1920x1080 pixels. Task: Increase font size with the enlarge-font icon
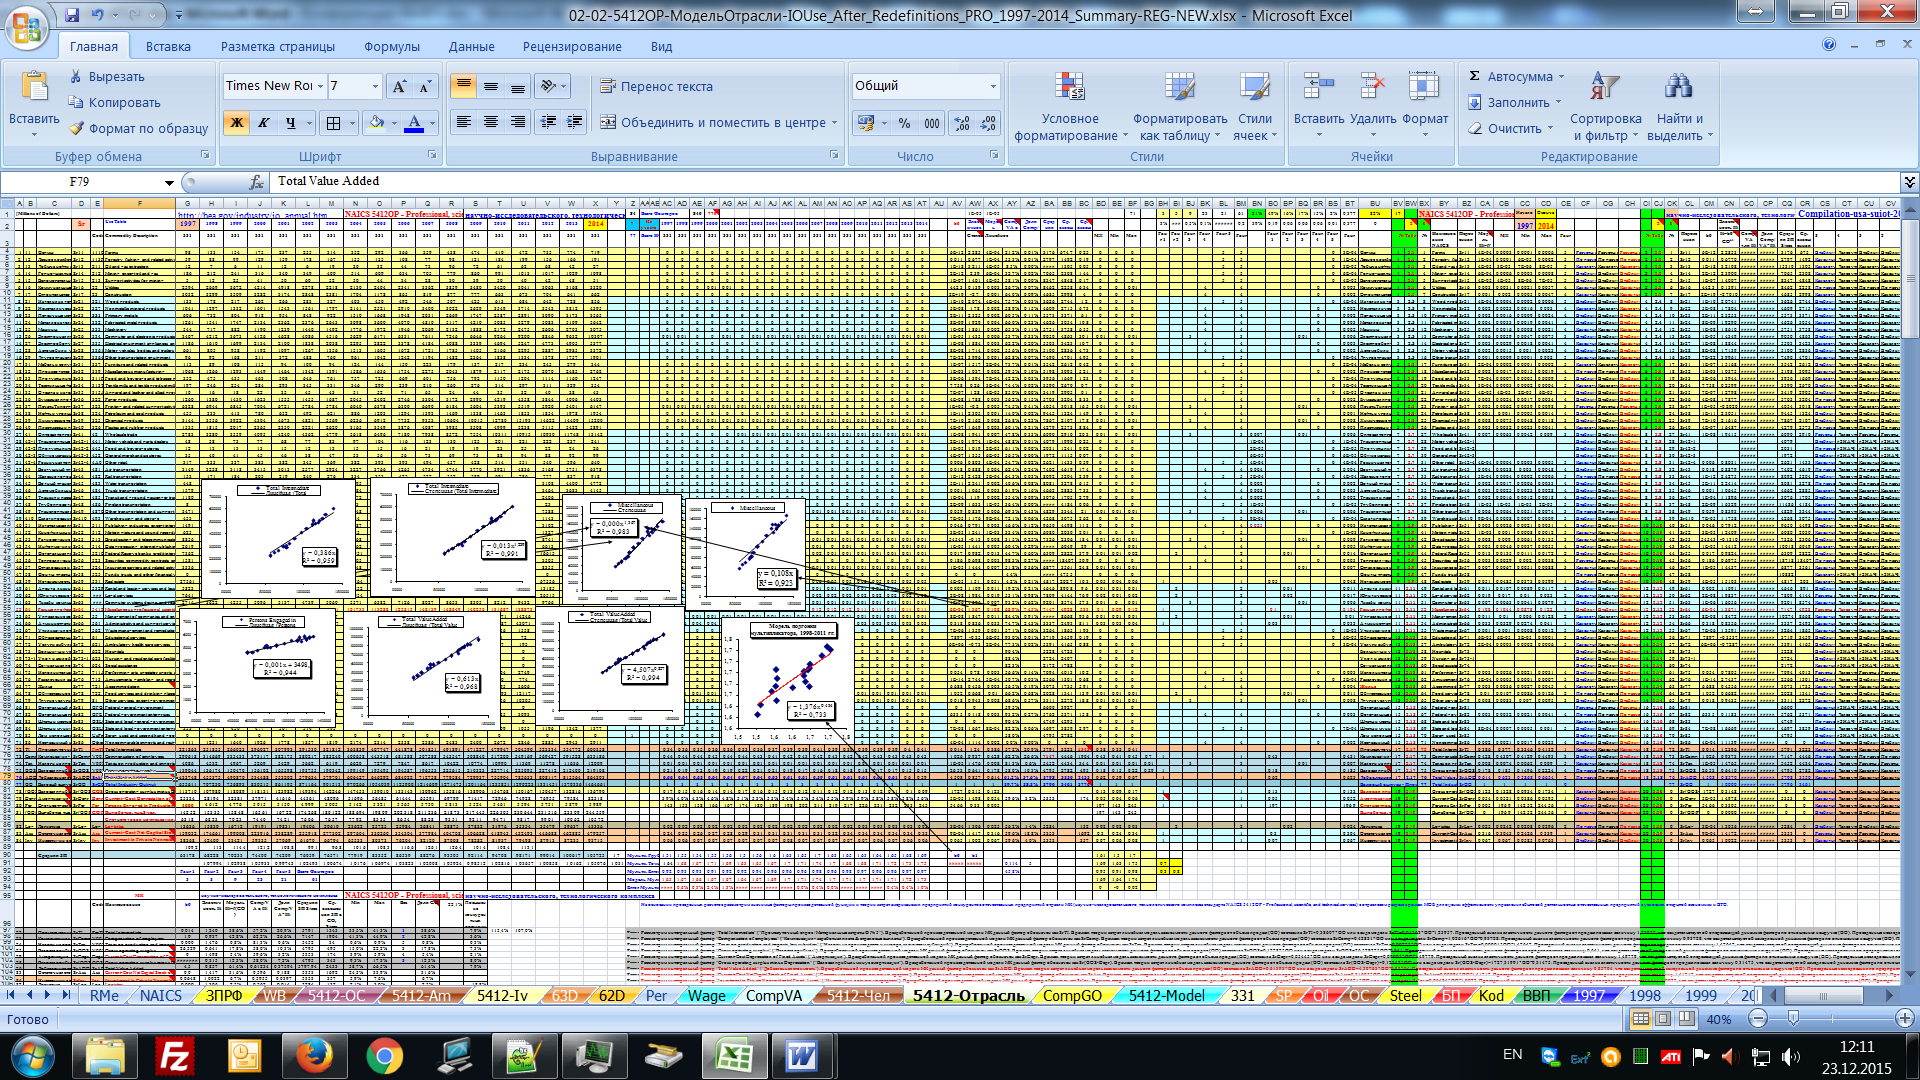point(399,87)
